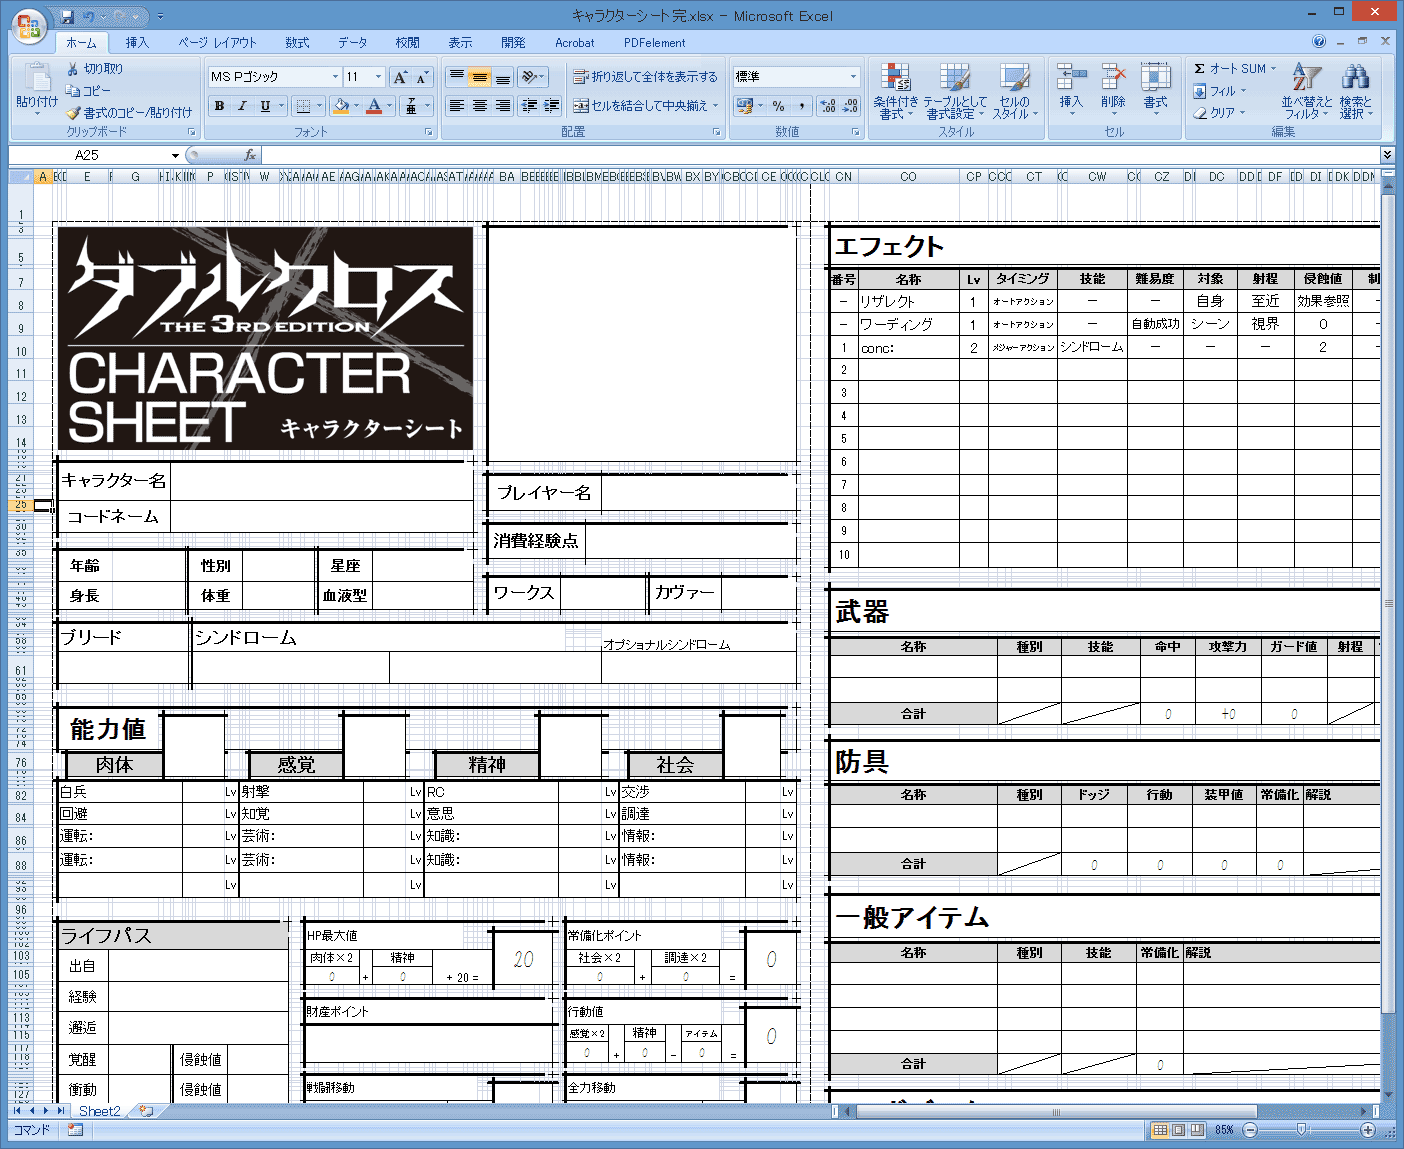
Task: Align text to the left
Action: 457,106
